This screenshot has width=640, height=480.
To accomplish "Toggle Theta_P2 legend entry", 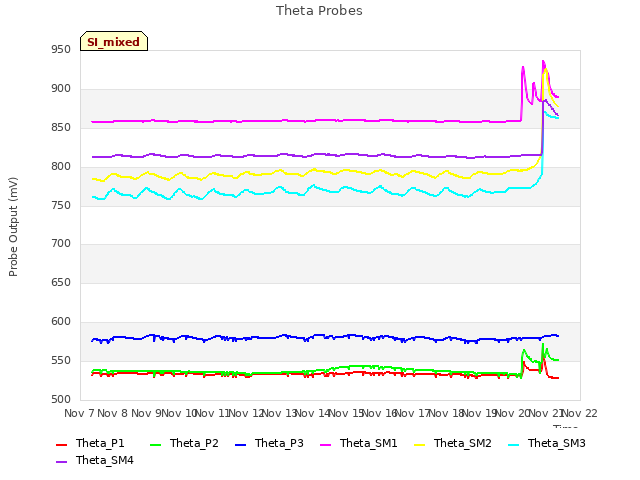I will [x=184, y=443].
